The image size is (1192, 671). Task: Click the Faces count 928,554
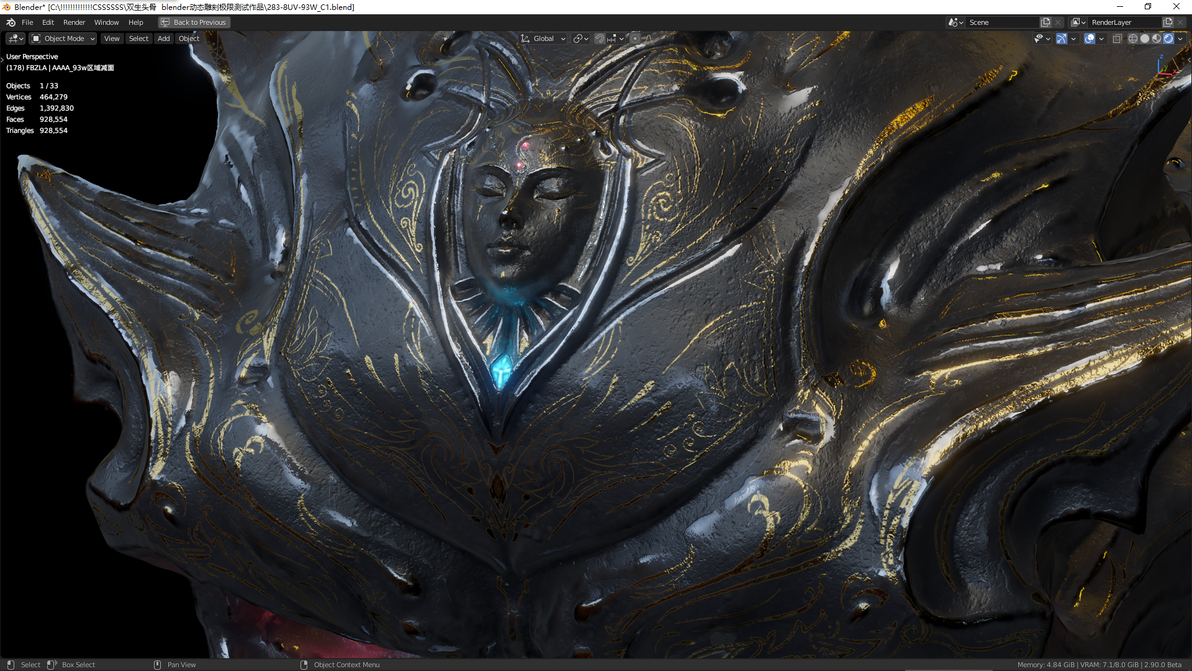click(53, 119)
